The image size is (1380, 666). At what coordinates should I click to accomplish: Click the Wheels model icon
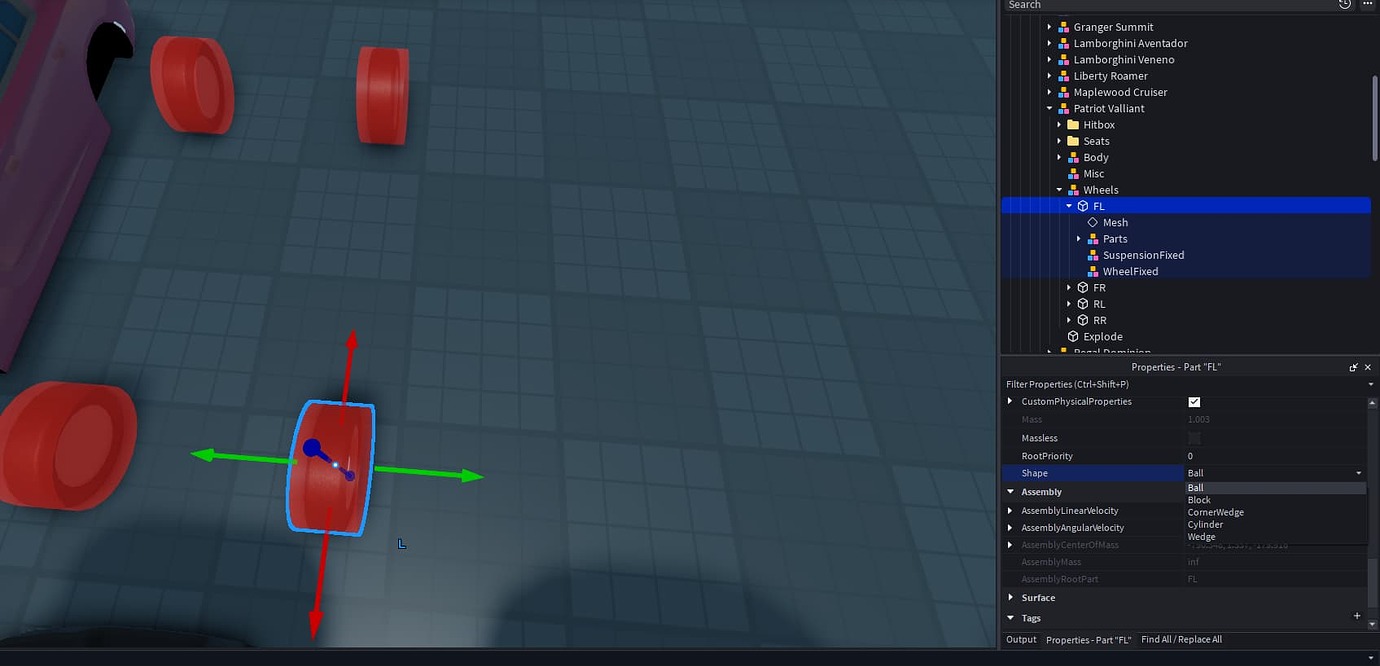pyautogui.click(x=1073, y=190)
